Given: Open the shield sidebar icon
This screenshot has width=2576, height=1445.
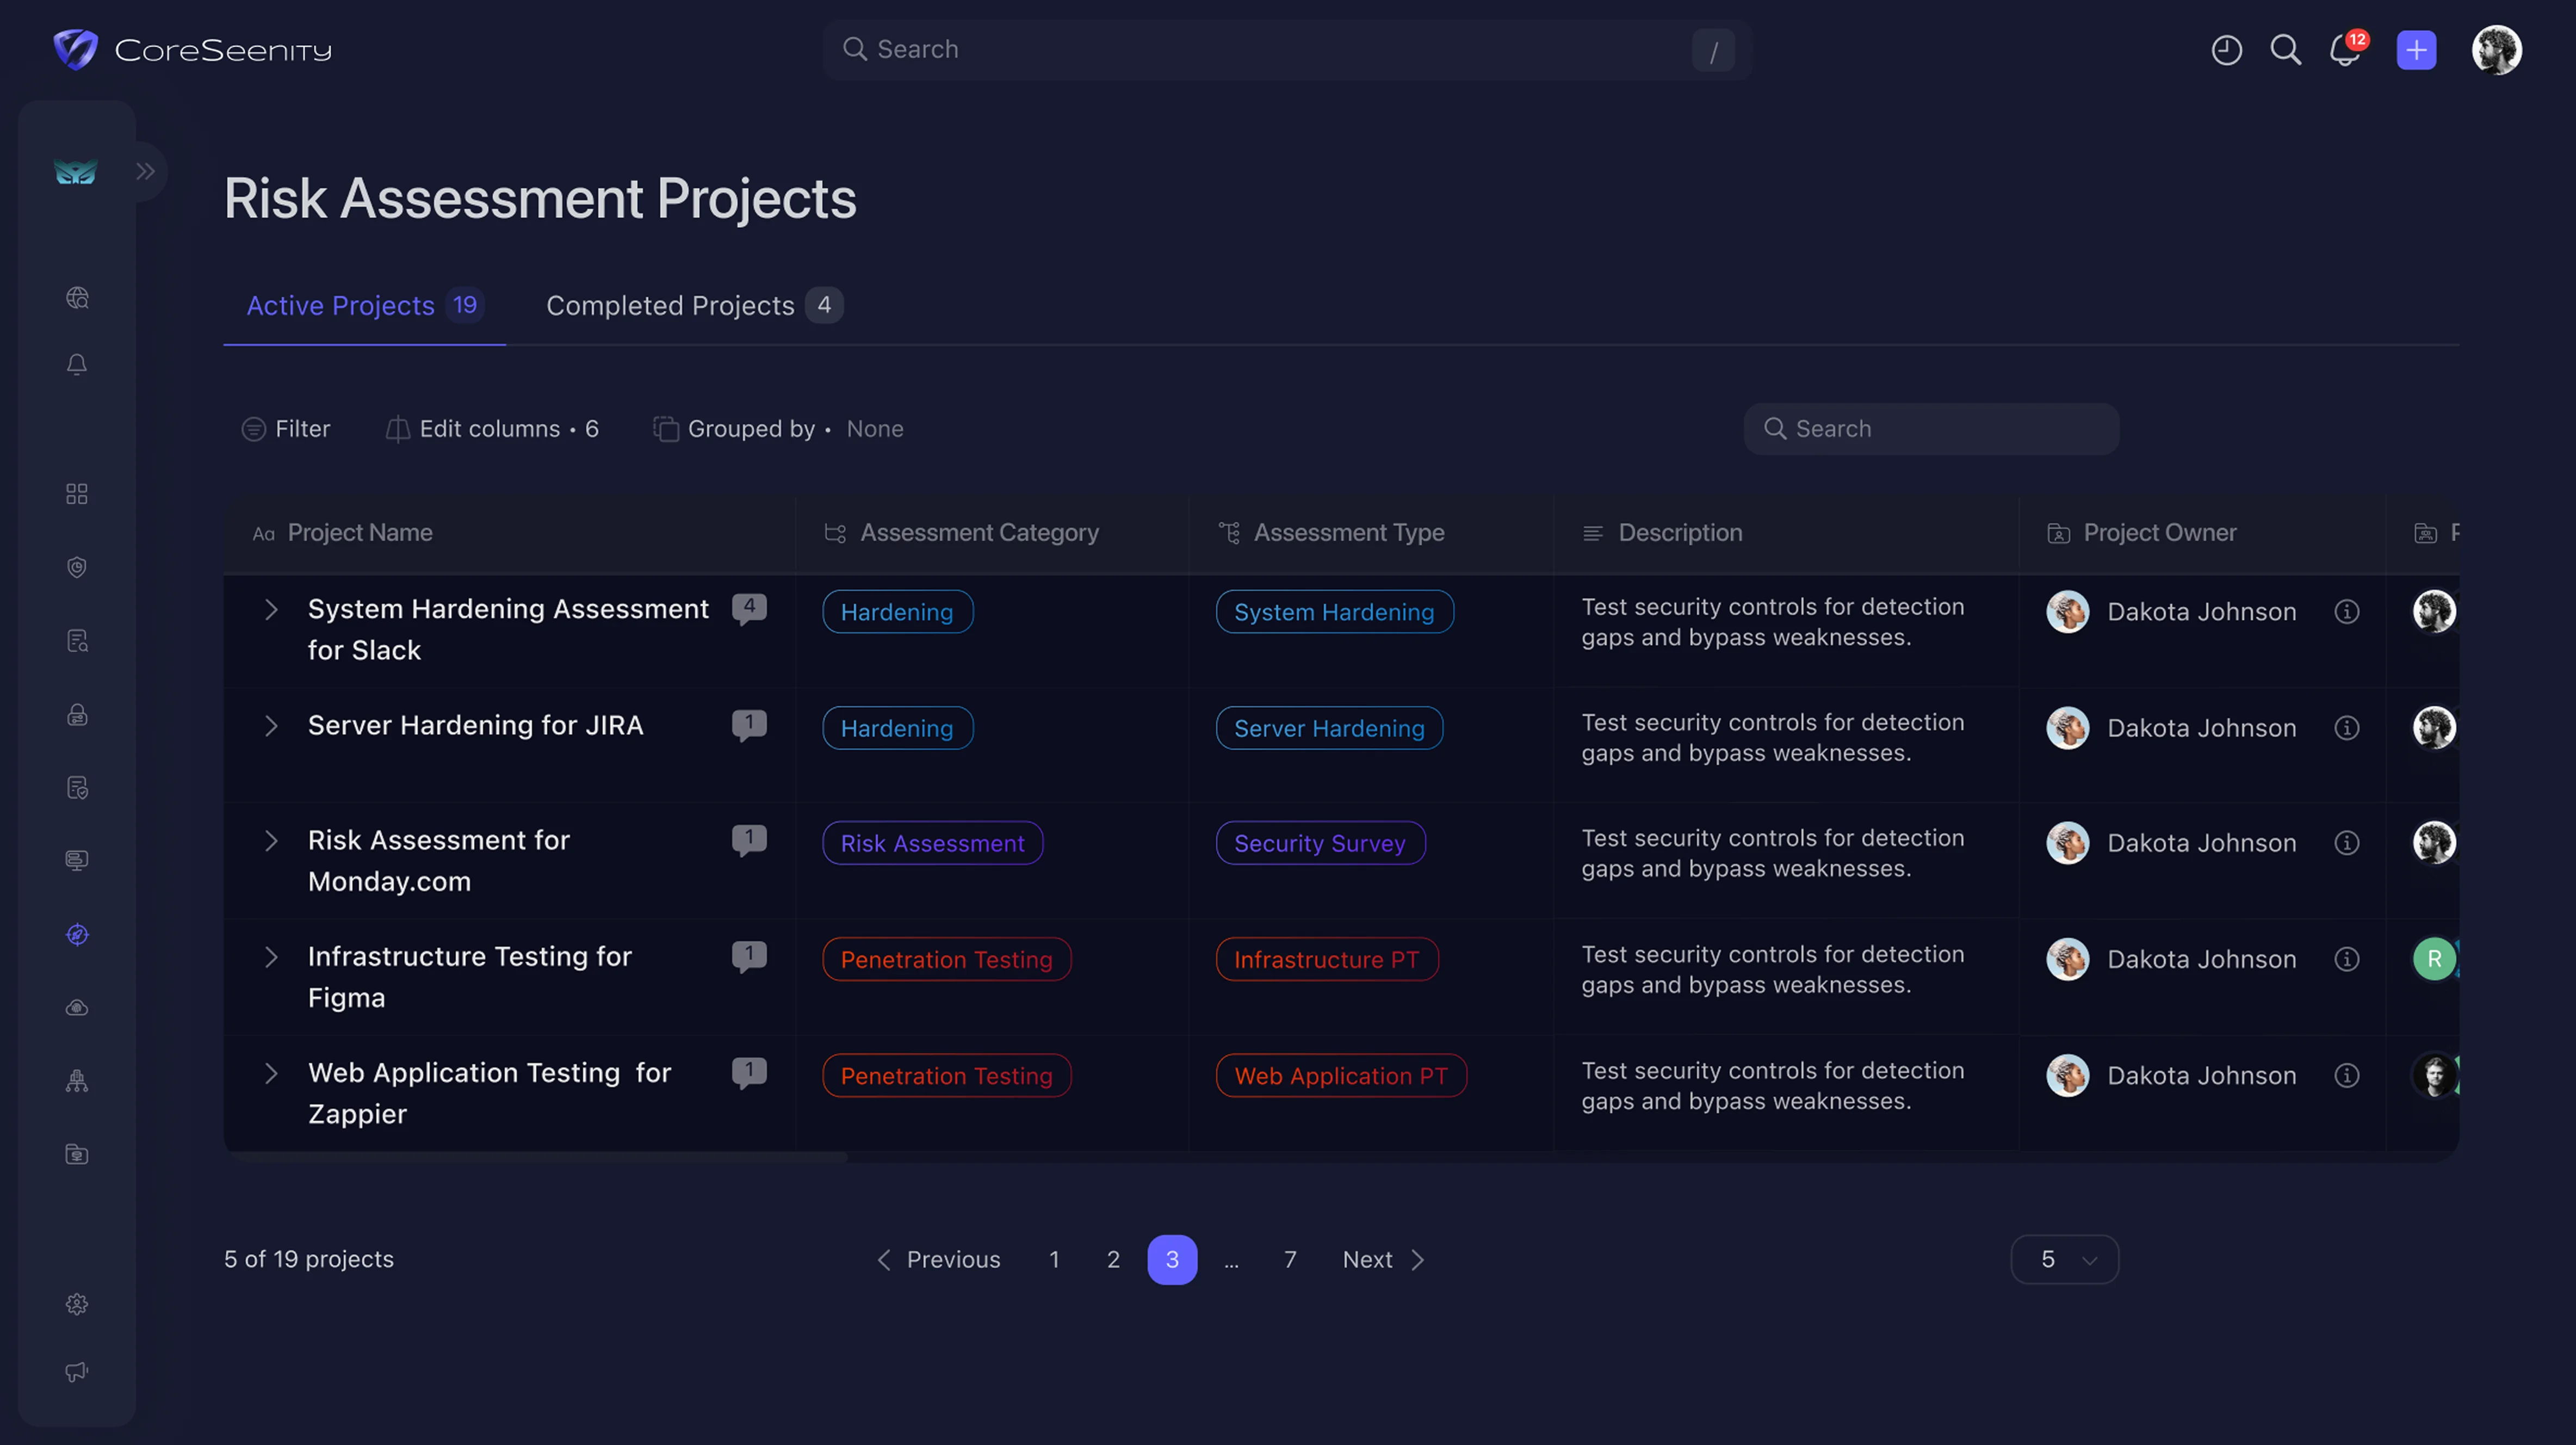Looking at the screenshot, I should (x=77, y=567).
